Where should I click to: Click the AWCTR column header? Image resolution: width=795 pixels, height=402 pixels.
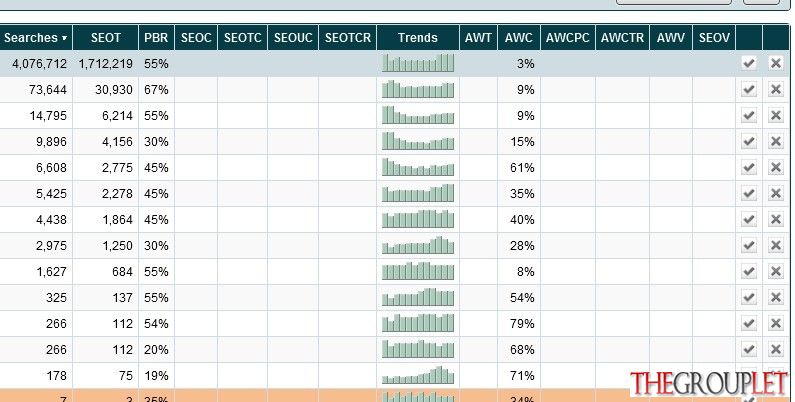[622, 38]
